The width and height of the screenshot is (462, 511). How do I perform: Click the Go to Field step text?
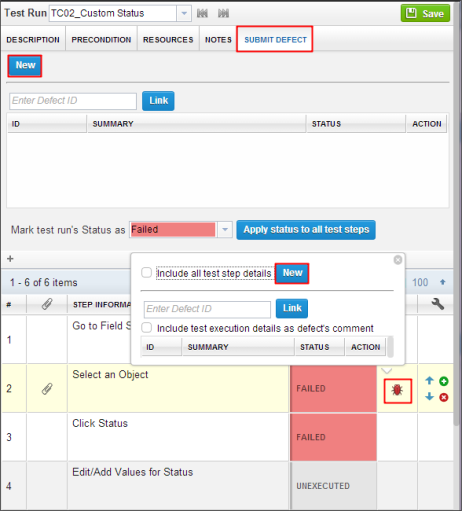pos(102,326)
